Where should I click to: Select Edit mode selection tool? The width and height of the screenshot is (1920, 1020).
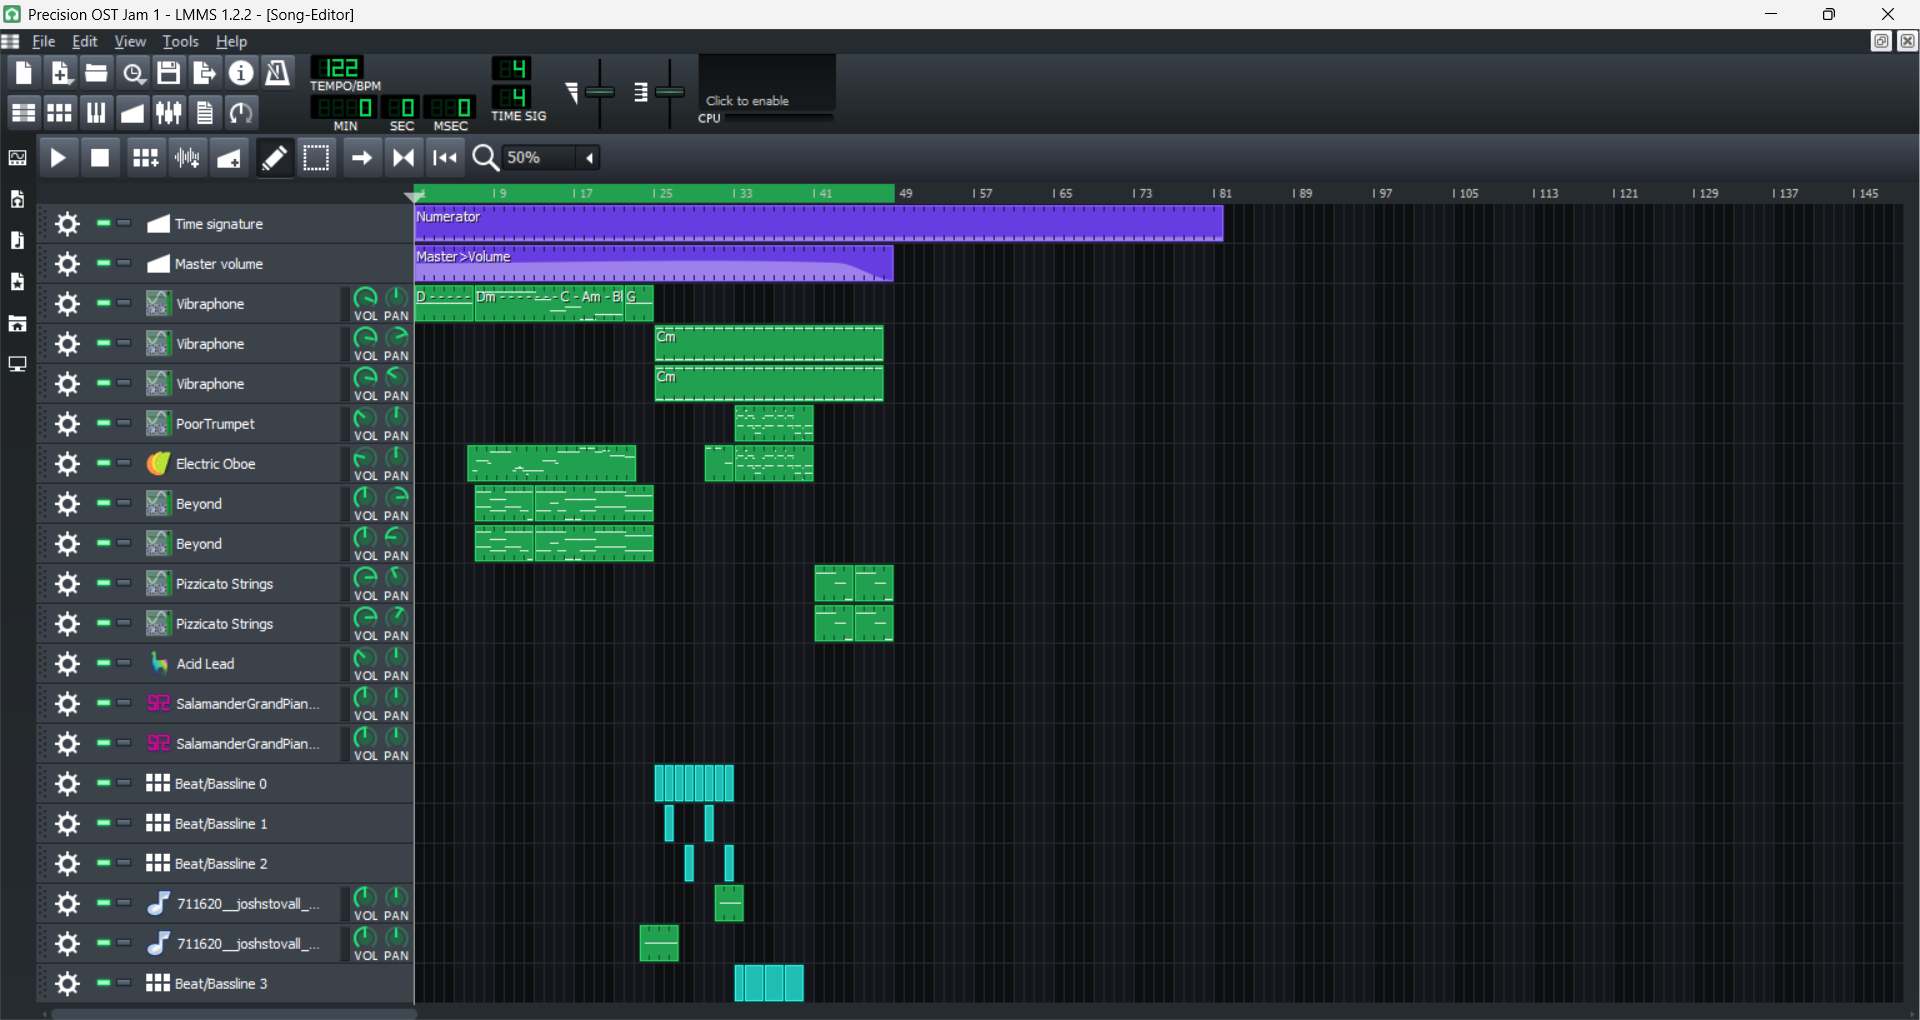pos(316,158)
